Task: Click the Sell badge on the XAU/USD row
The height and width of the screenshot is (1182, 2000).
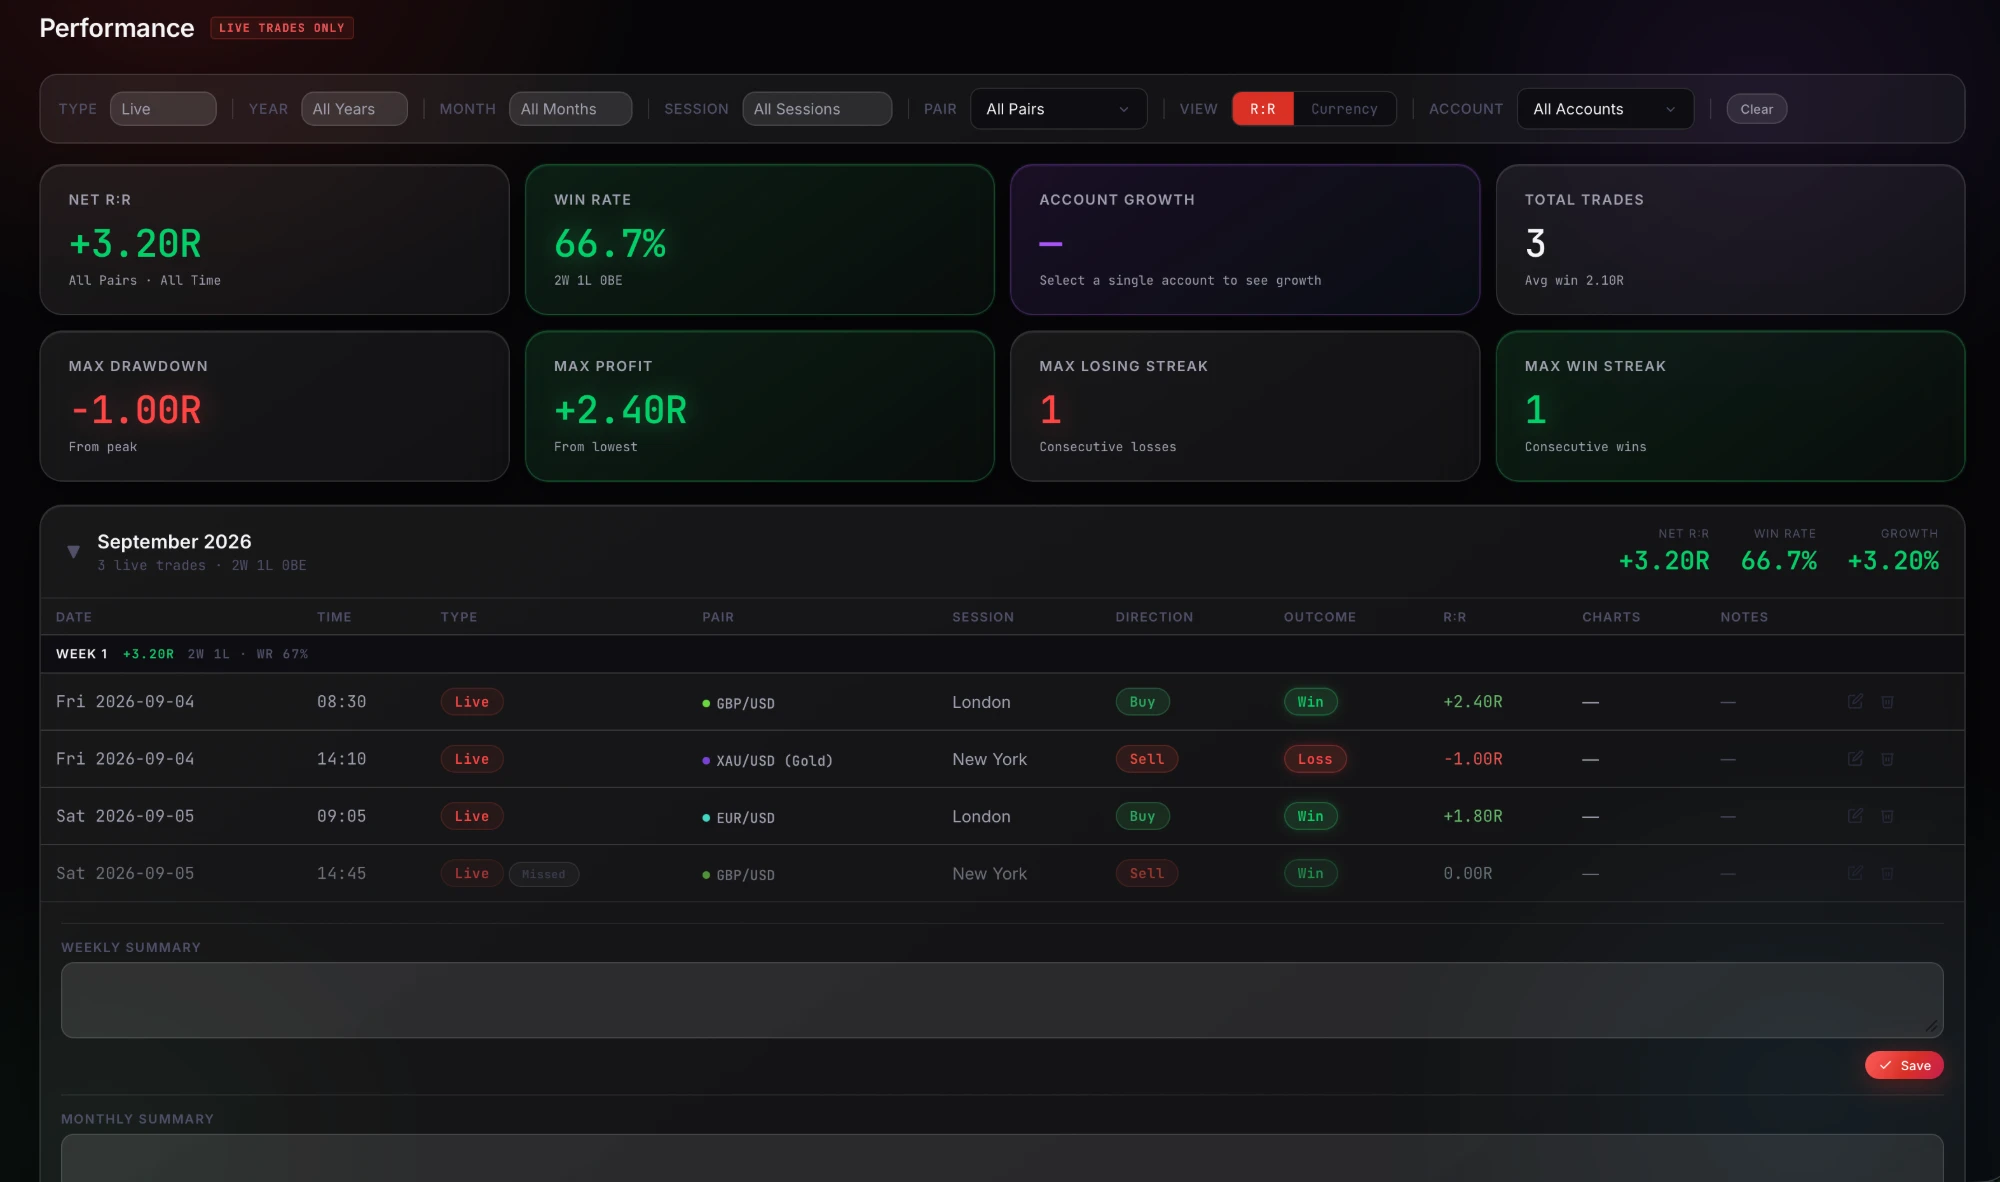Action: click(x=1147, y=759)
